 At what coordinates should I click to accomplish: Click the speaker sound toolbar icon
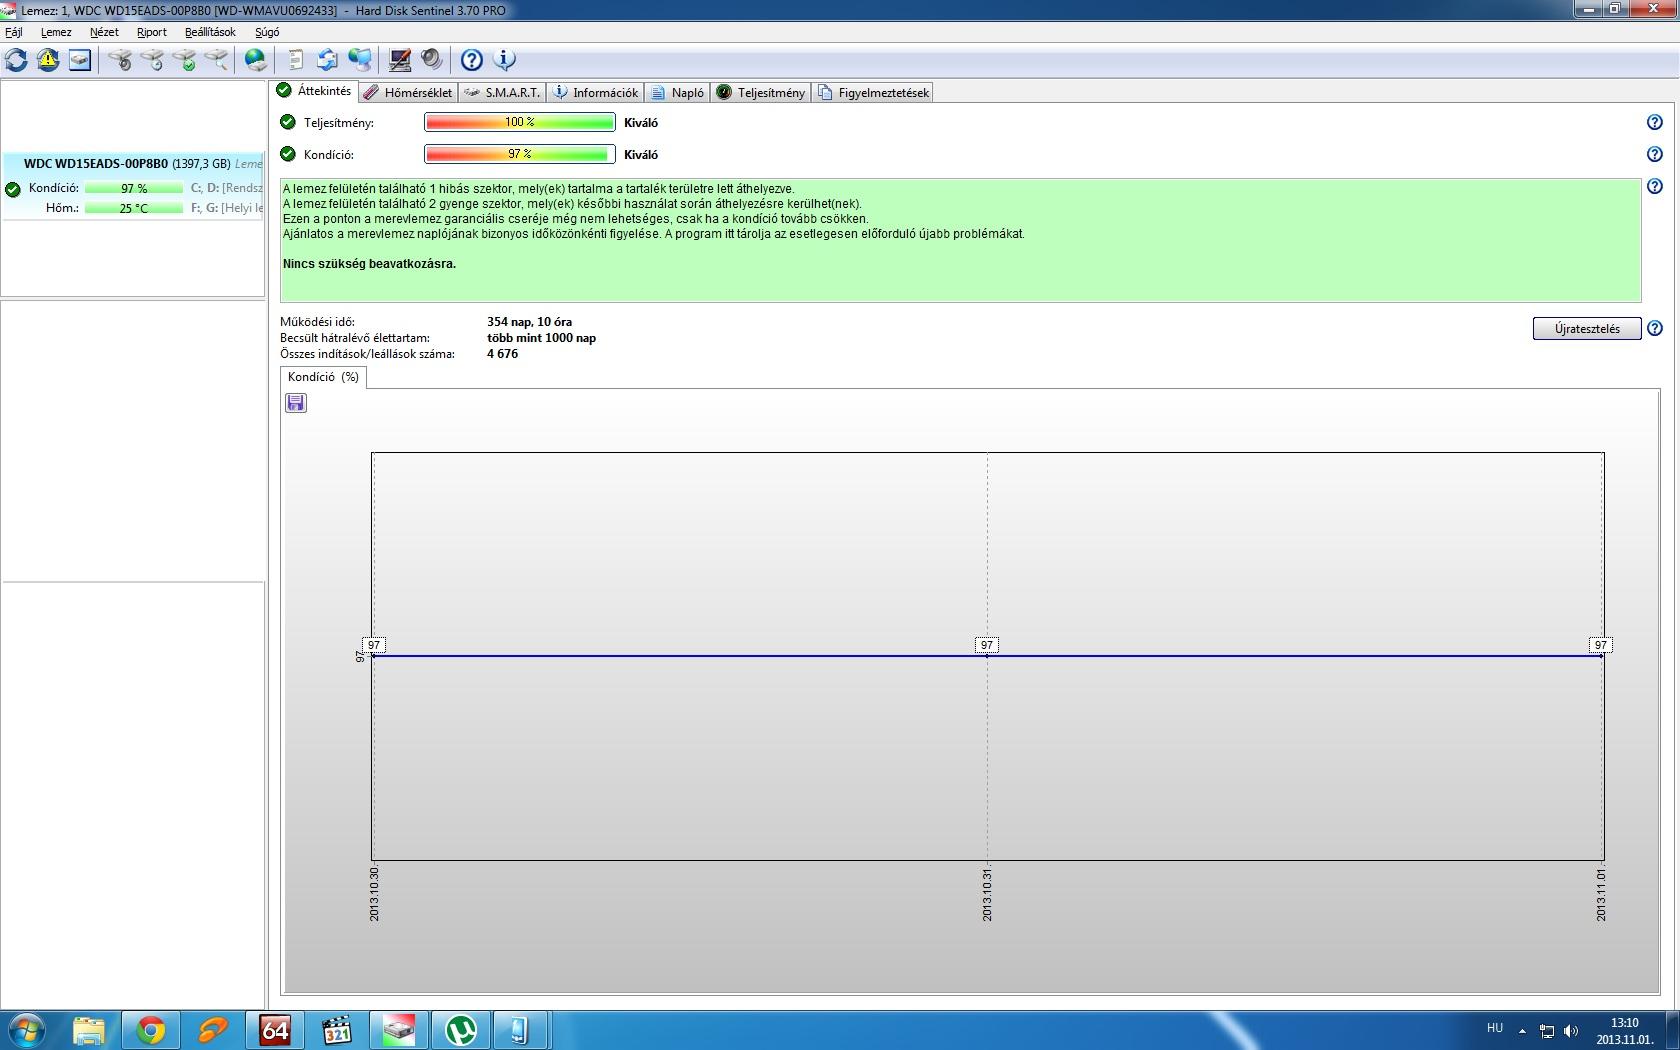(432, 60)
